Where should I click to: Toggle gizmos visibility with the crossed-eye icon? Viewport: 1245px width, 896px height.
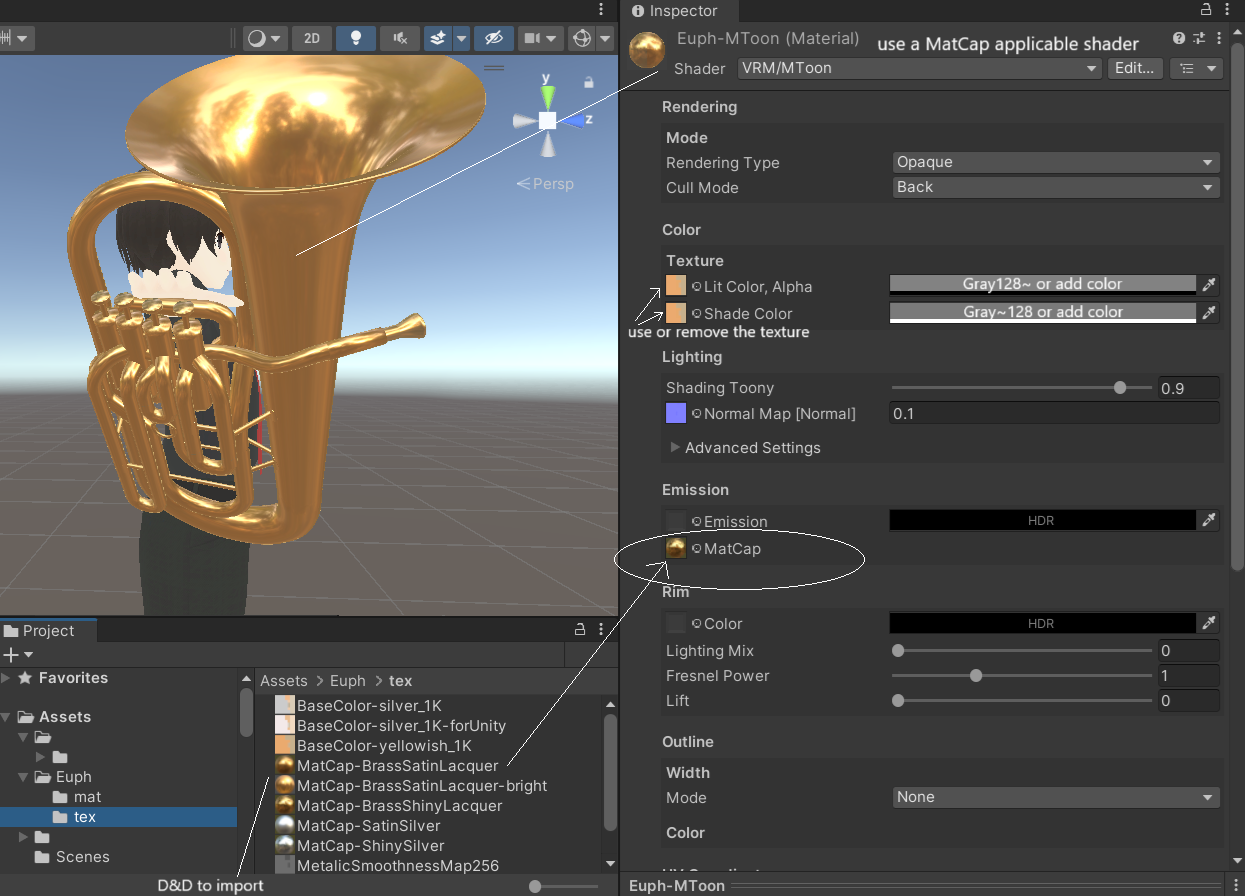tap(493, 37)
